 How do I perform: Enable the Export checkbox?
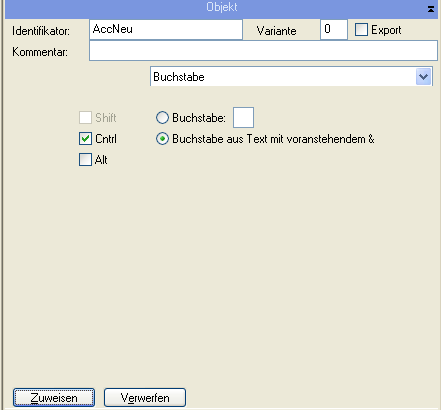pos(361,30)
